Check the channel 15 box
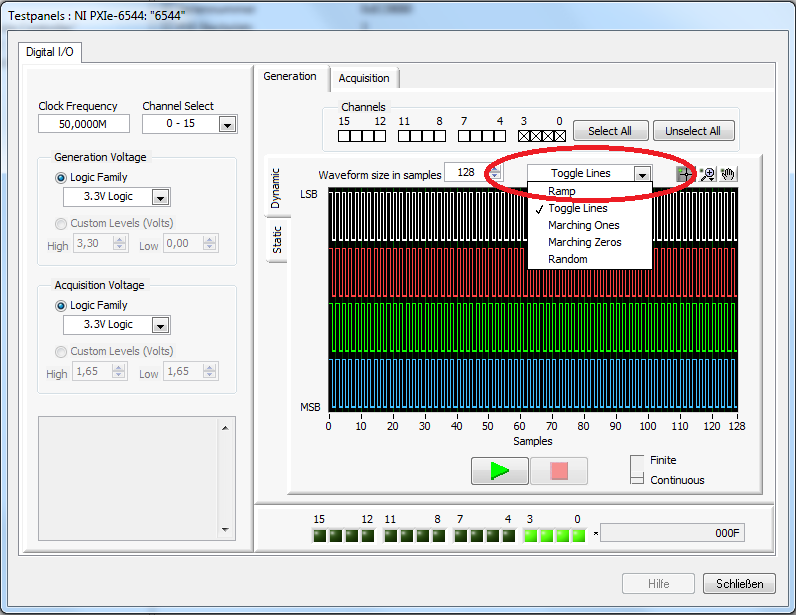The height and width of the screenshot is (615, 796). [x=344, y=136]
